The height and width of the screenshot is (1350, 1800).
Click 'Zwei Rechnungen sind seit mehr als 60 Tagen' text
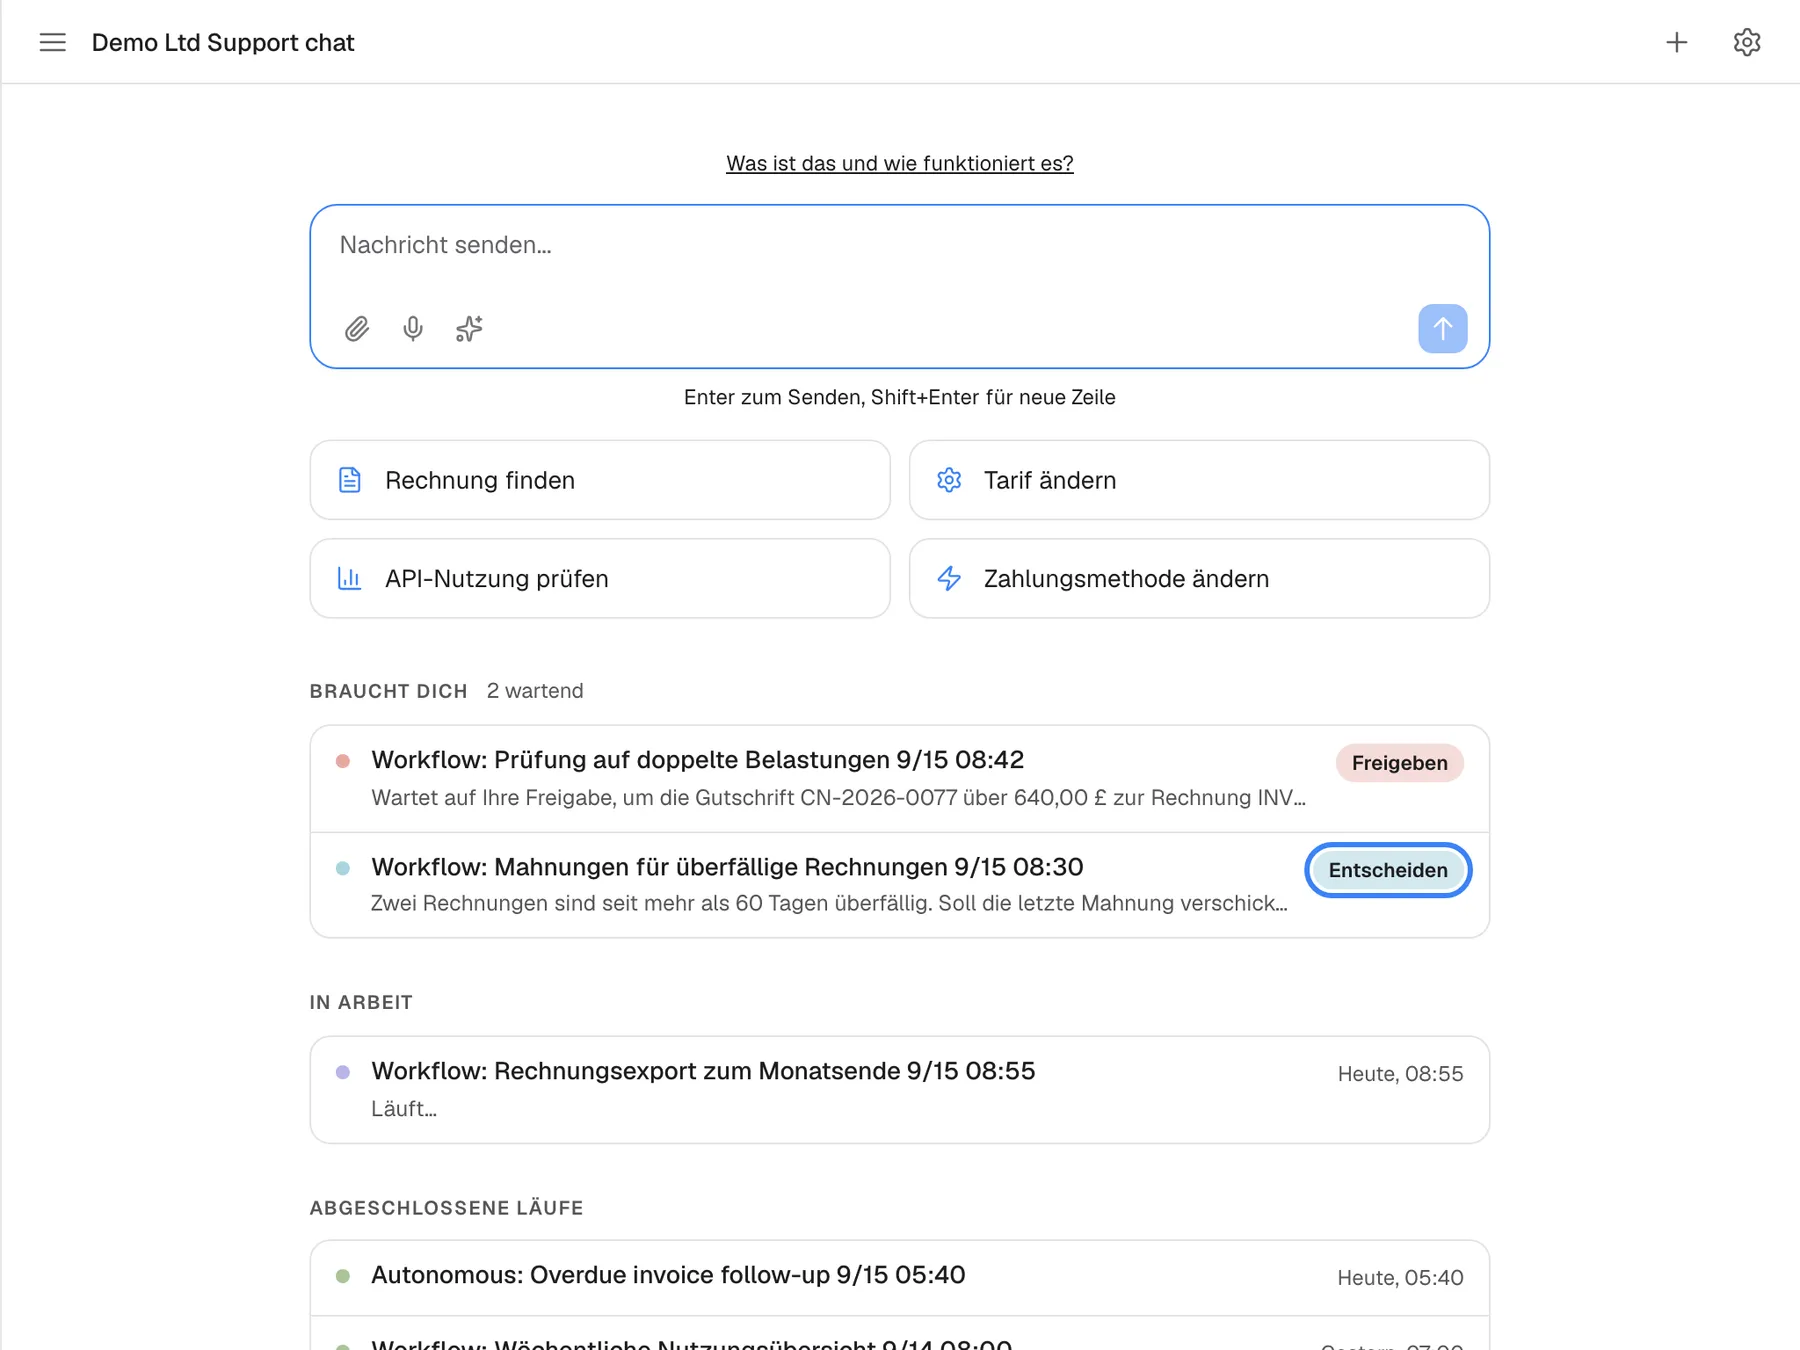[x=829, y=903]
